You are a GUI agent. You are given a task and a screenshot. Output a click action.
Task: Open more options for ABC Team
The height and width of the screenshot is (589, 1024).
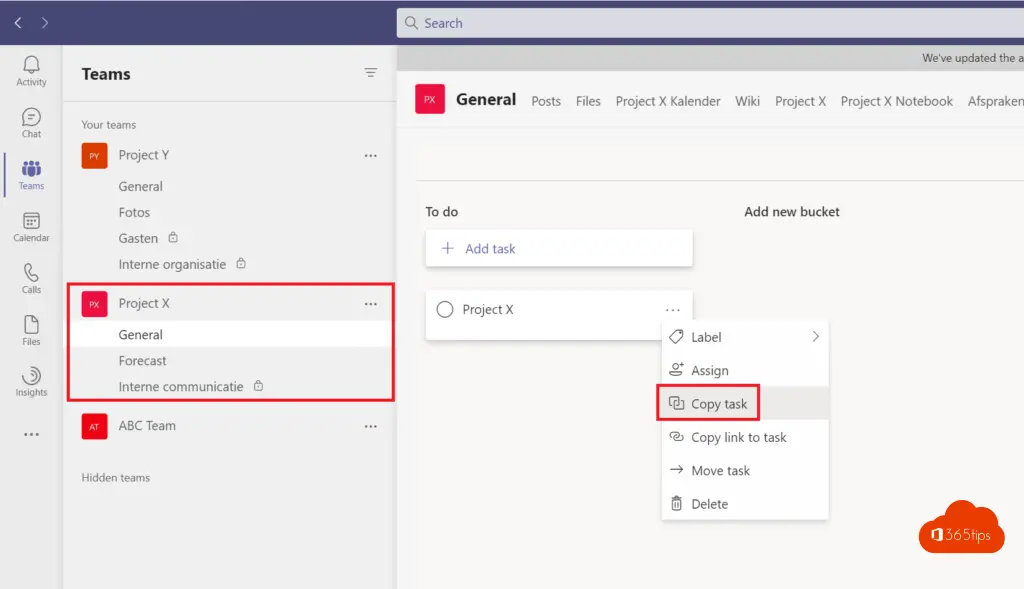click(371, 426)
